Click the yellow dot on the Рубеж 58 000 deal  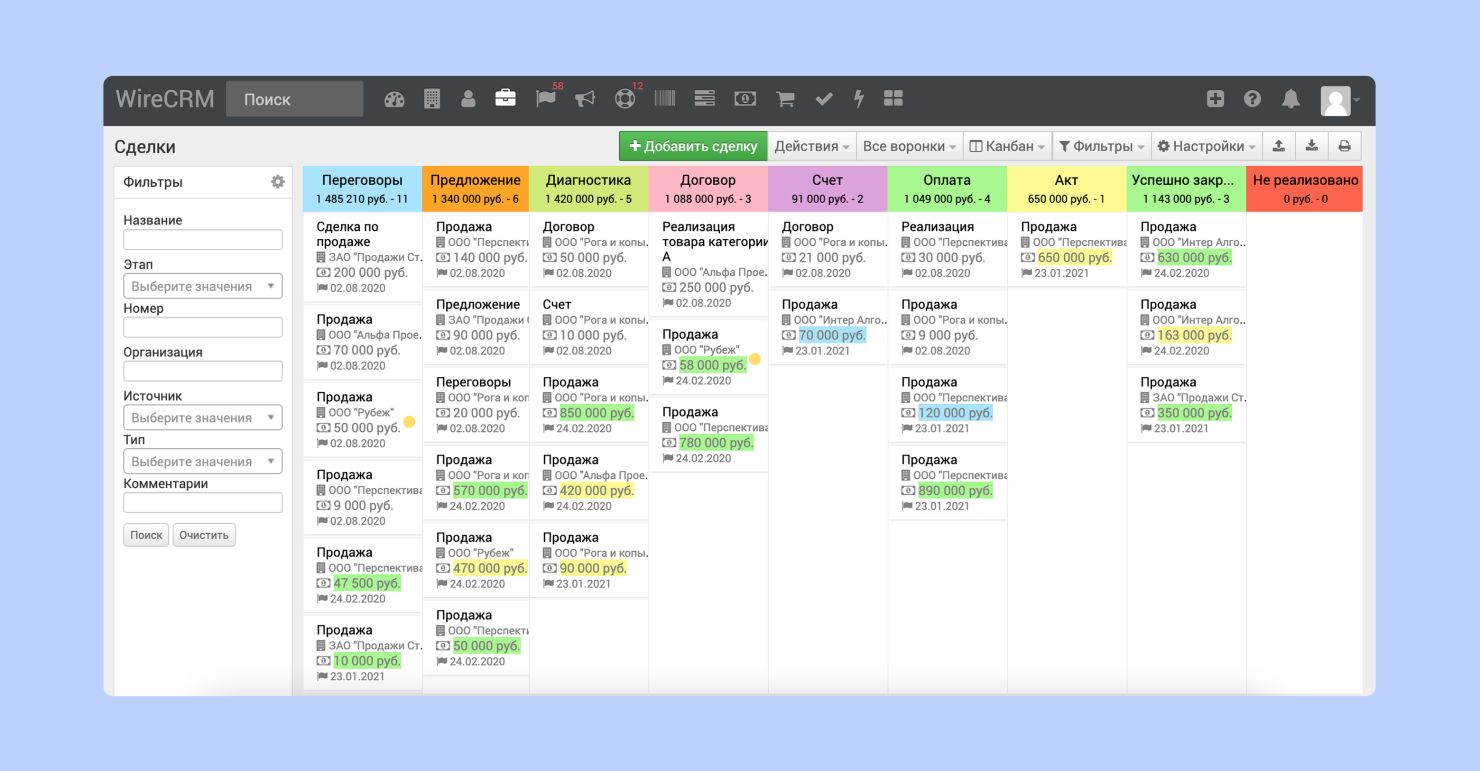pyautogui.click(x=755, y=359)
